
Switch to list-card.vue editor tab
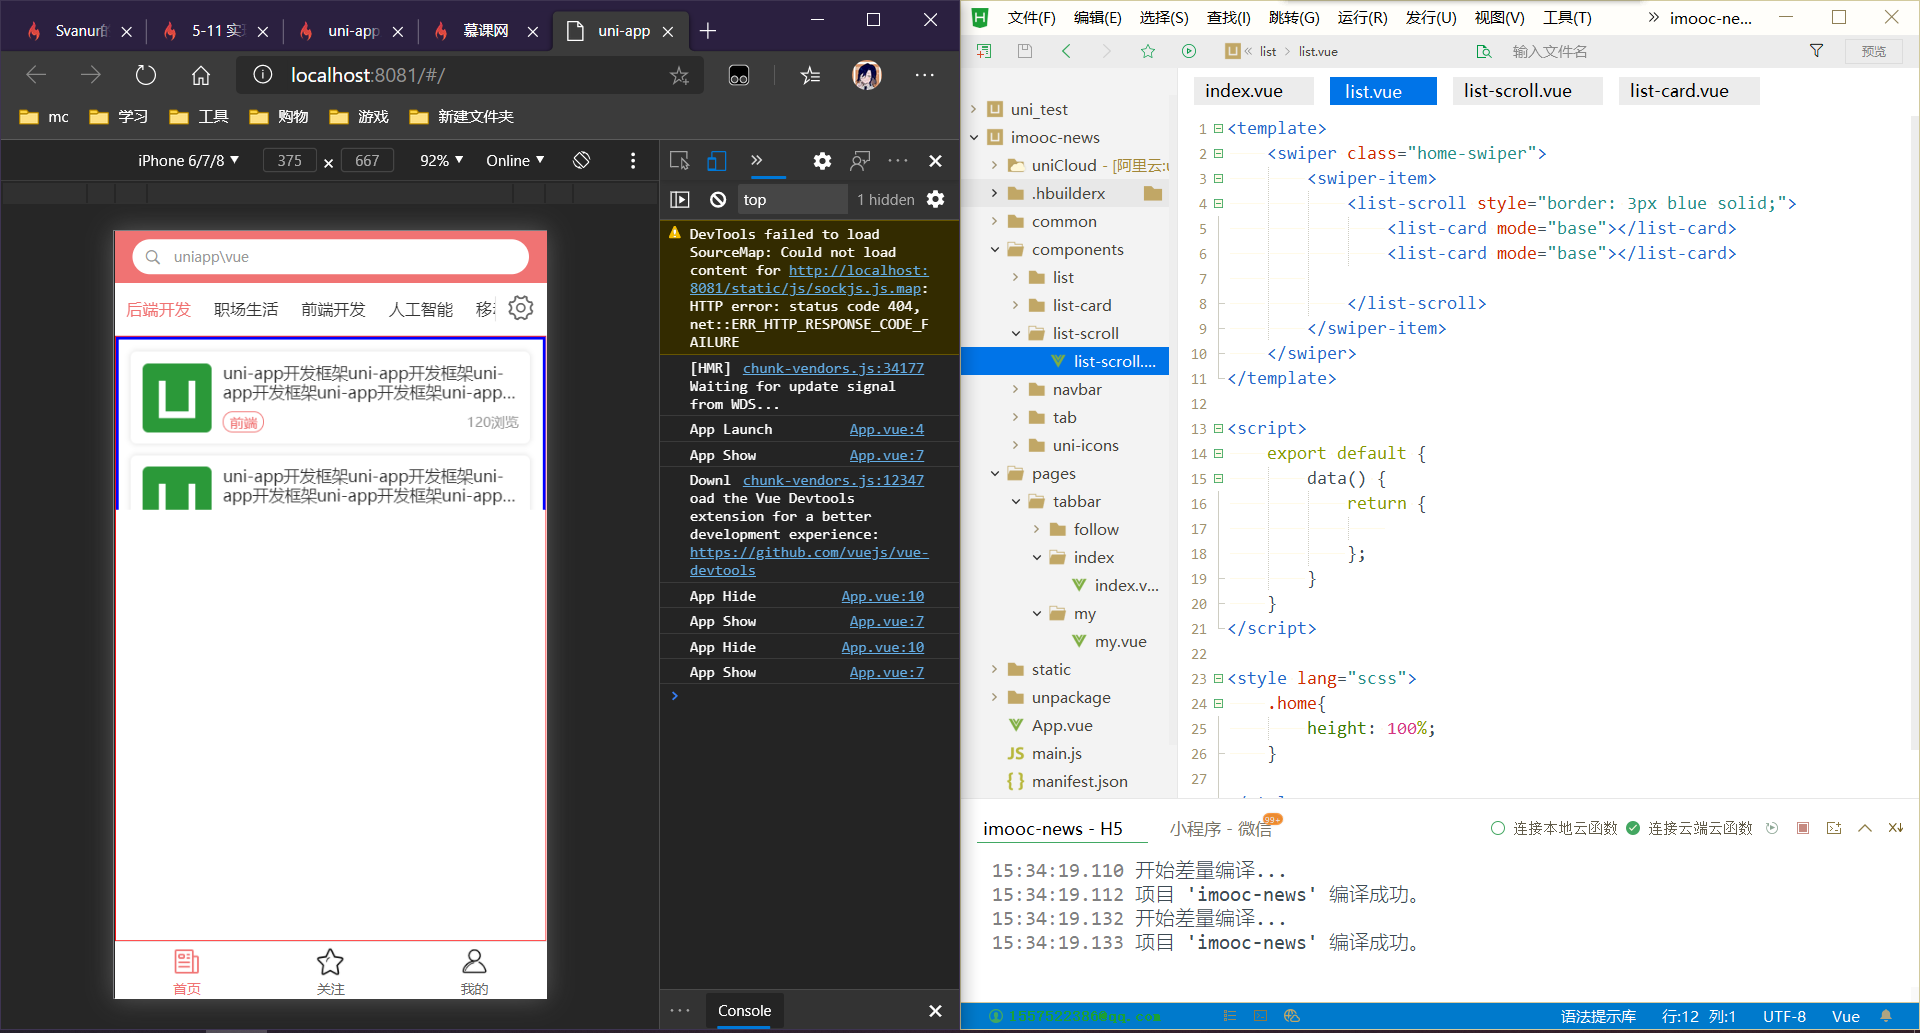tap(1689, 91)
